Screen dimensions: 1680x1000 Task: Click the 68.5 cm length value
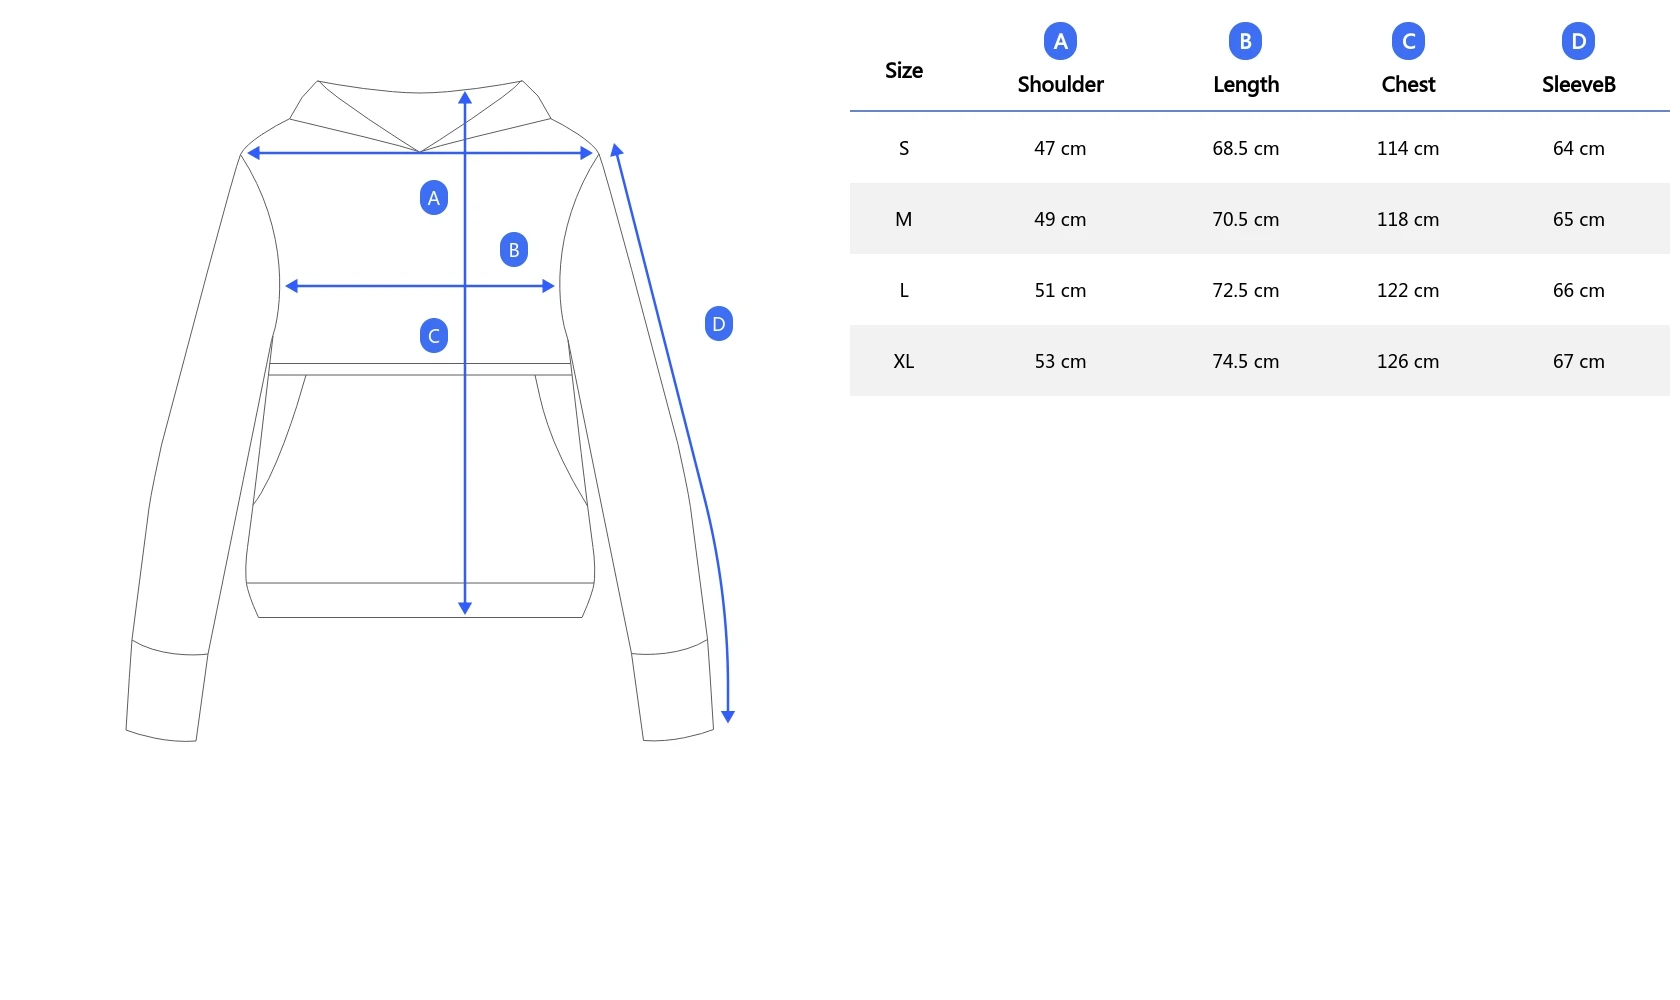pyautogui.click(x=1246, y=149)
